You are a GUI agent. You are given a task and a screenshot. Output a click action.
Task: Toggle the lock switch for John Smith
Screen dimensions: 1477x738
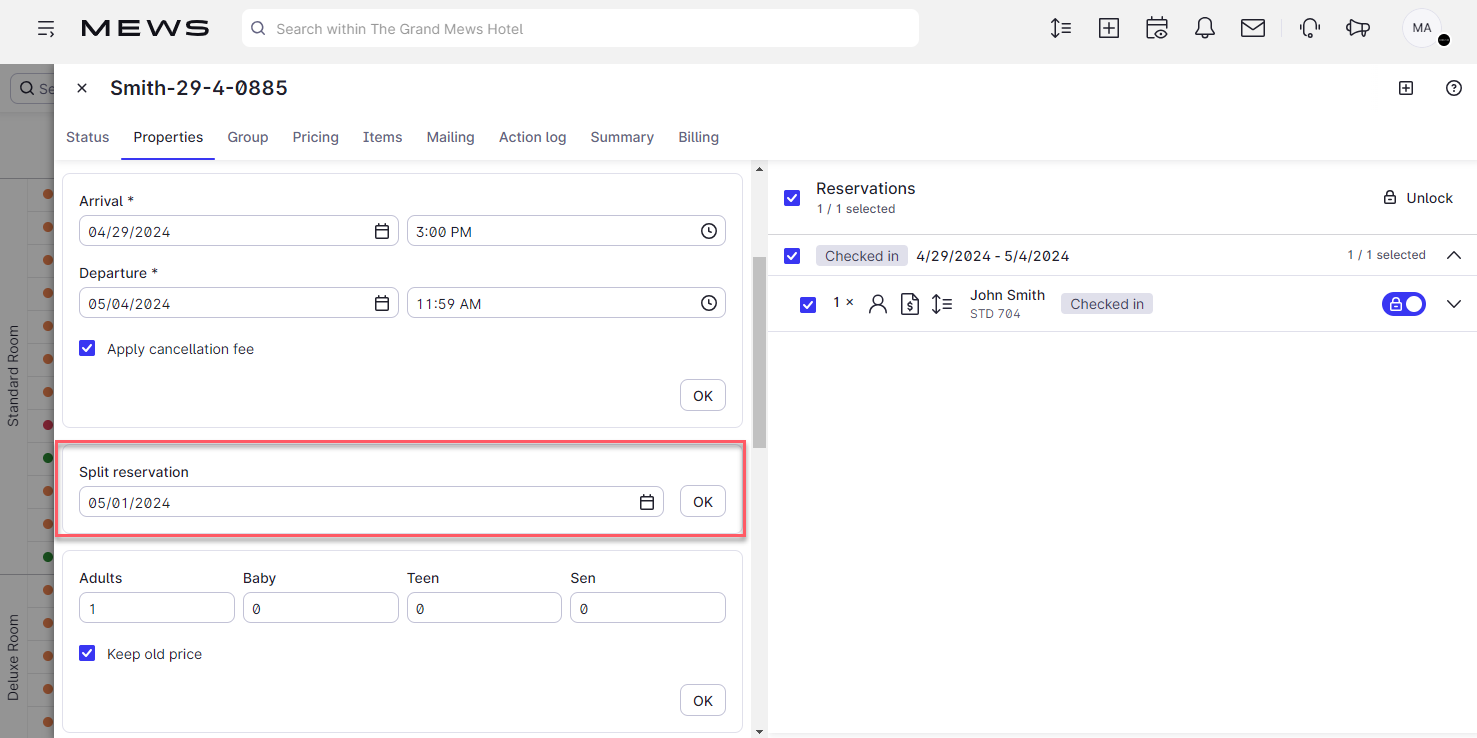tap(1404, 304)
